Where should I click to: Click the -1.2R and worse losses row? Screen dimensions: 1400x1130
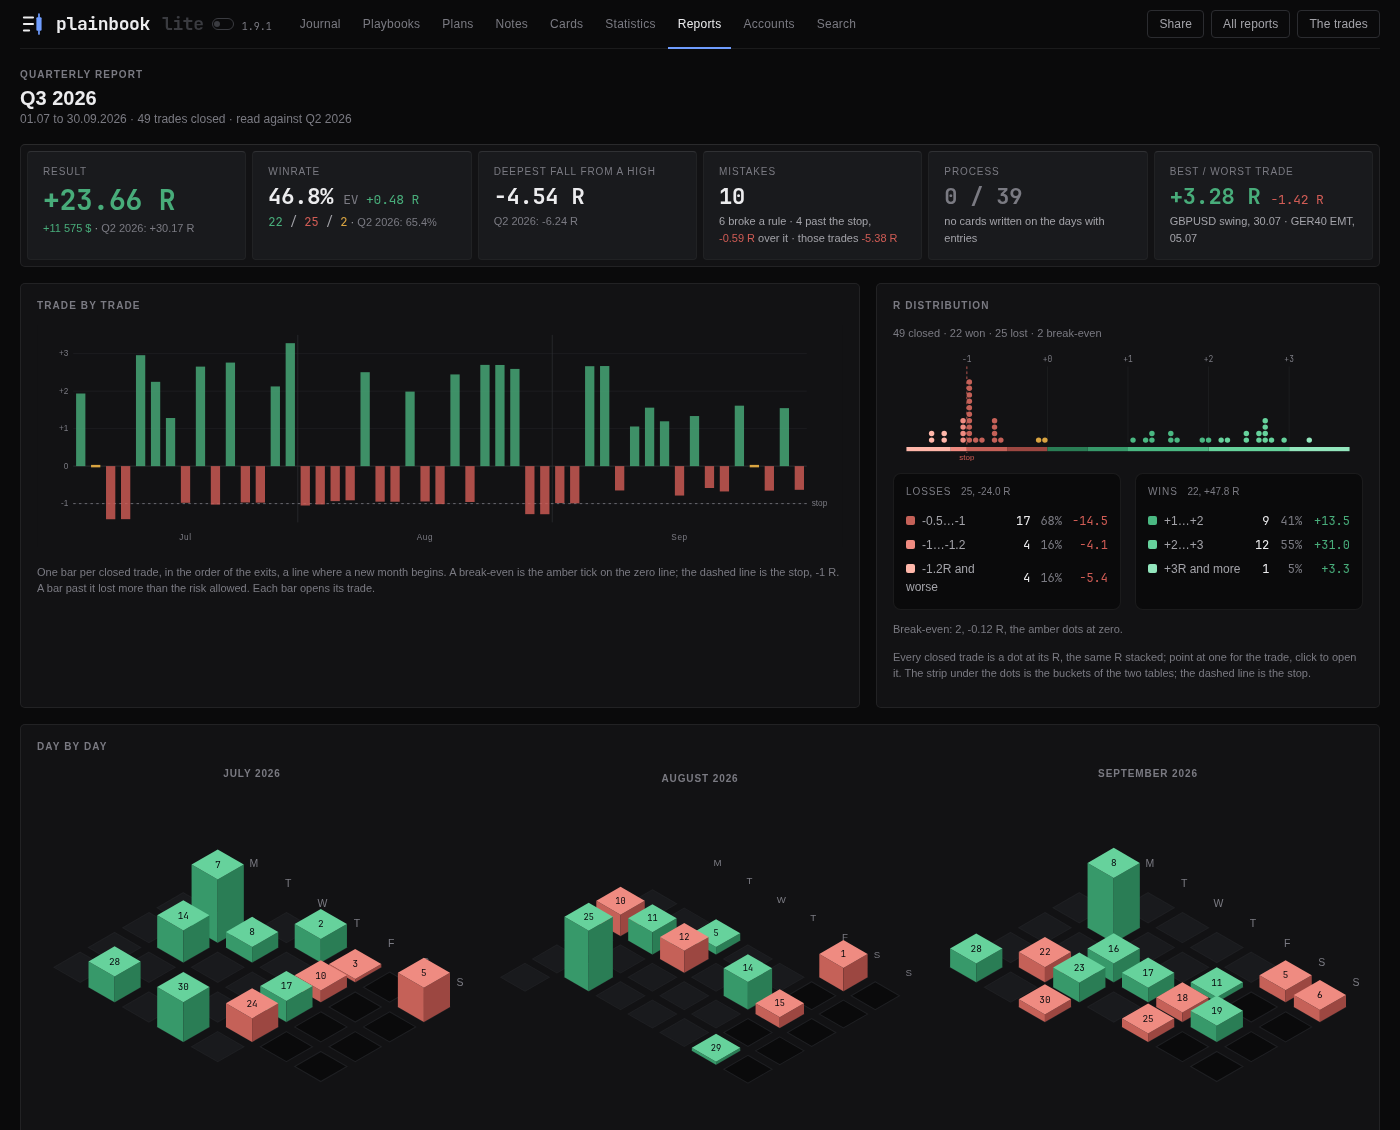tap(1007, 578)
